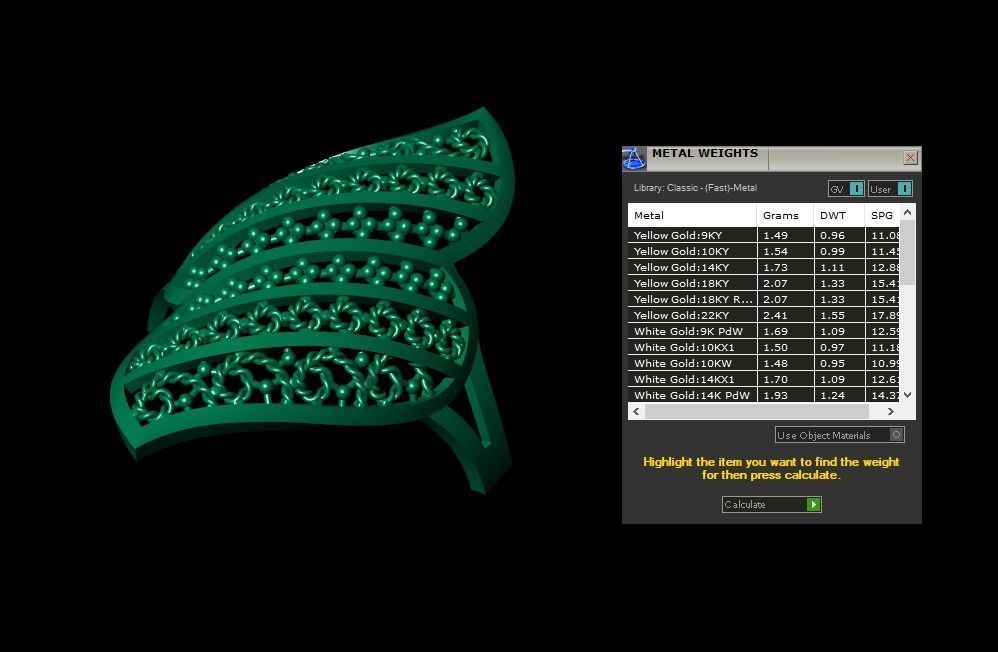This screenshot has height=652, width=998.
Task: Click the 1.93 grams cell
Action: pos(785,395)
